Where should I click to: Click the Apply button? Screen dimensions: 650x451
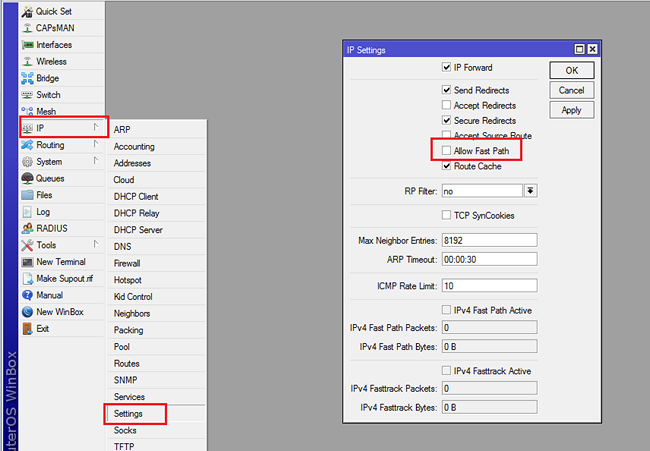(x=572, y=110)
